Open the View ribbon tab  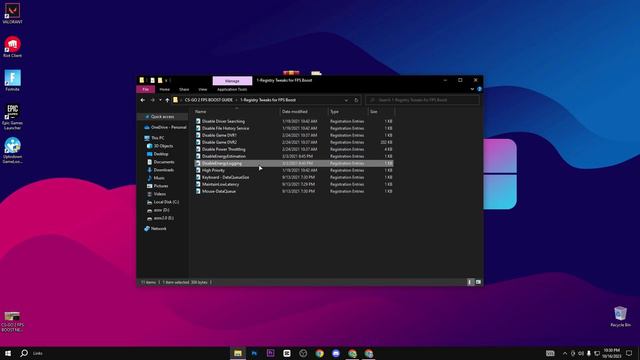(202, 89)
